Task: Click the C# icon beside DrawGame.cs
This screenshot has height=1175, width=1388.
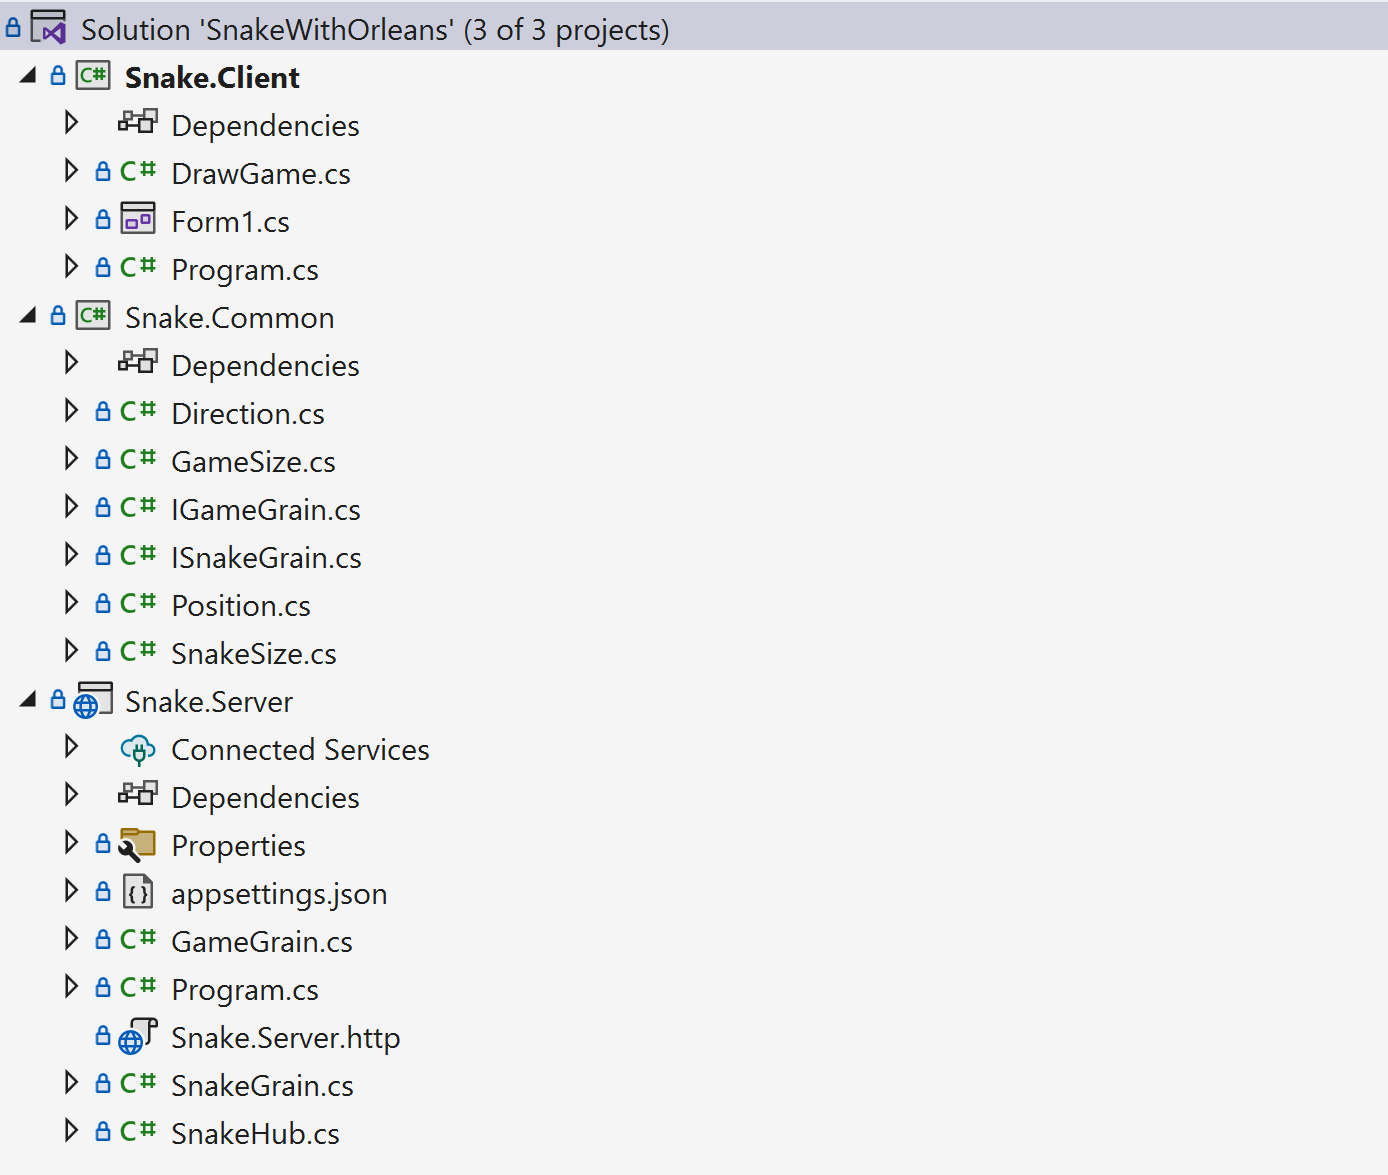Action: click(x=138, y=171)
